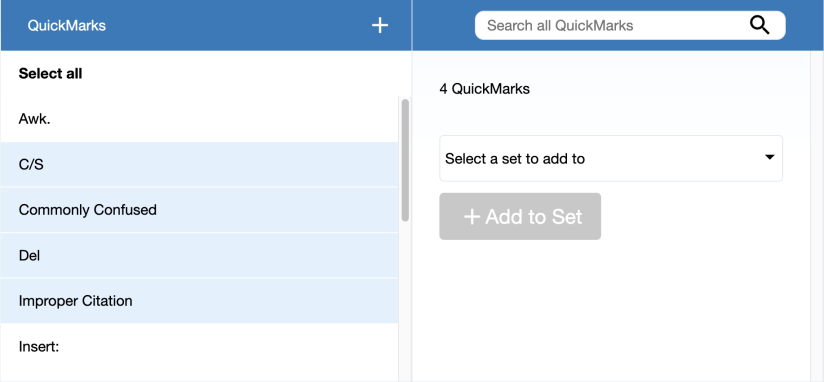Toggle selection of the C/S QuickMark
This screenshot has width=824, height=382.
click(x=199, y=164)
